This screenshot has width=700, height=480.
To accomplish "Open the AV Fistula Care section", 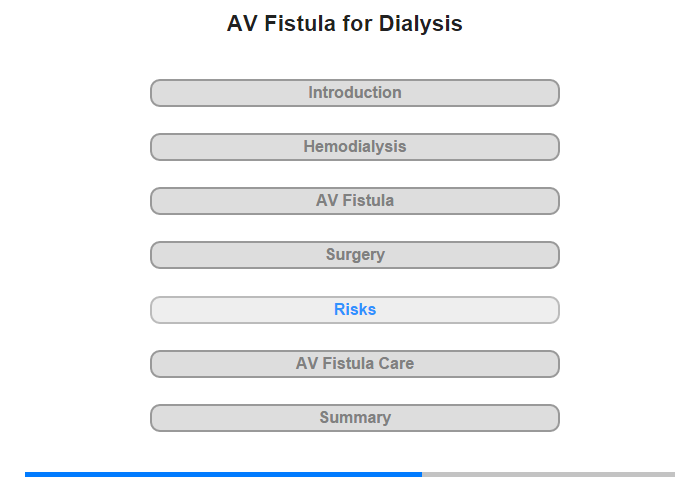I will [354, 364].
